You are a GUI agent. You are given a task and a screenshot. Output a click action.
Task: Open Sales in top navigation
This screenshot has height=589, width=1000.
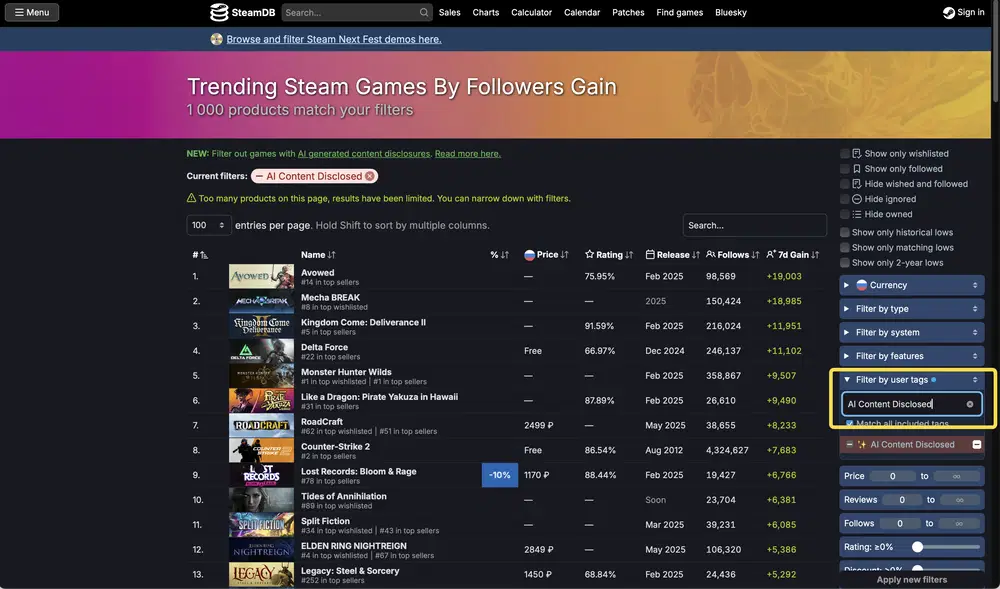[450, 13]
